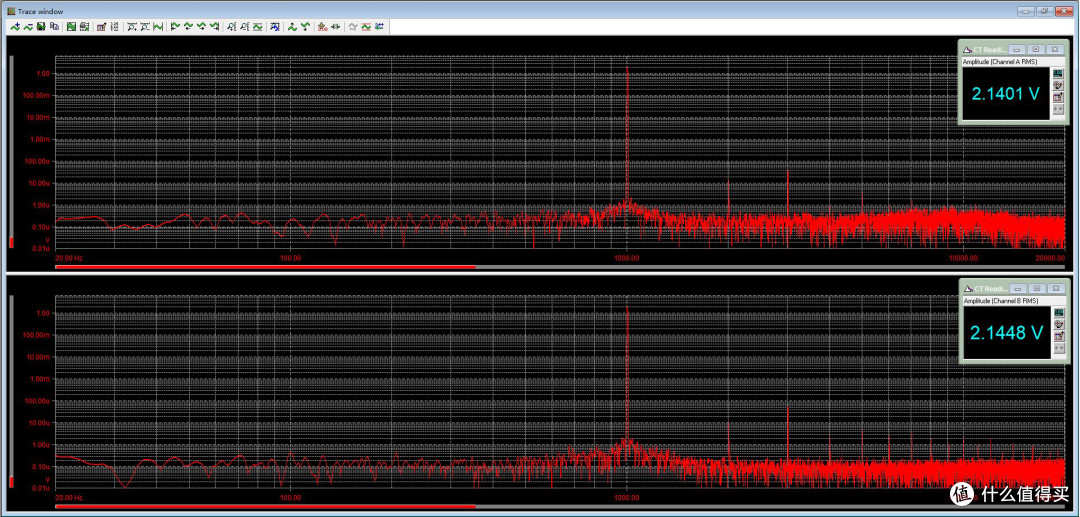The image size is (1080, 517).
Task: Click the upper trace red horizontal progress bar
Action: point(265,266)
